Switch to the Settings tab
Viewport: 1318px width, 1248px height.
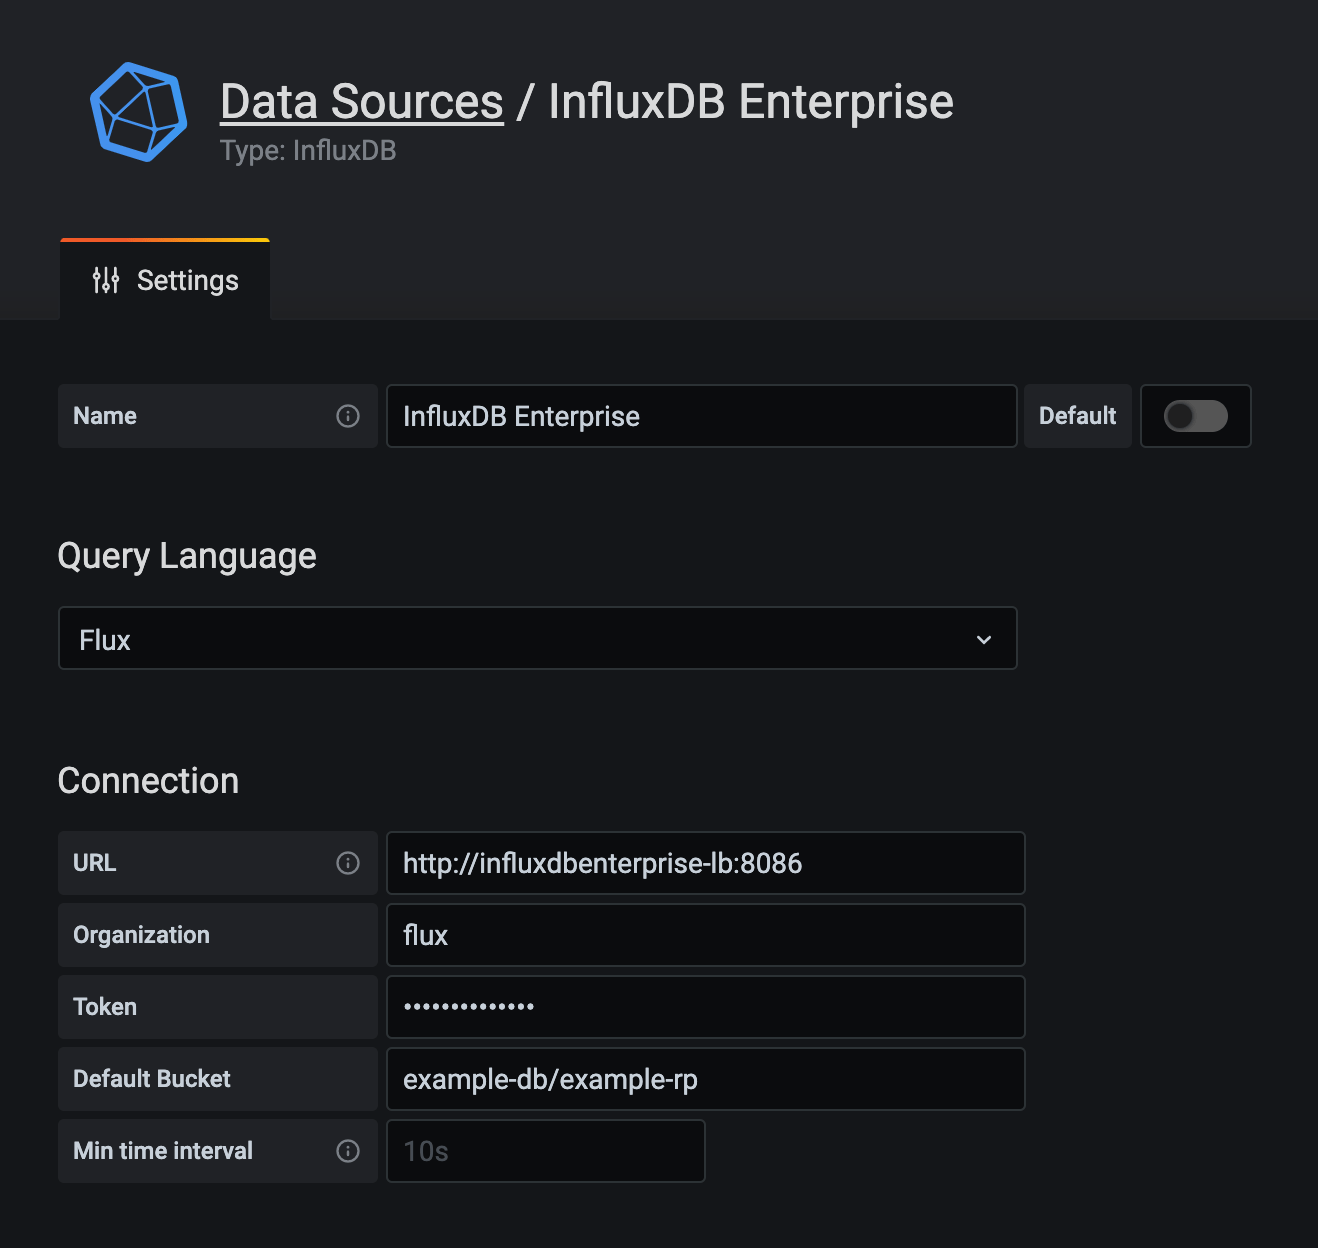pos(166,281)
